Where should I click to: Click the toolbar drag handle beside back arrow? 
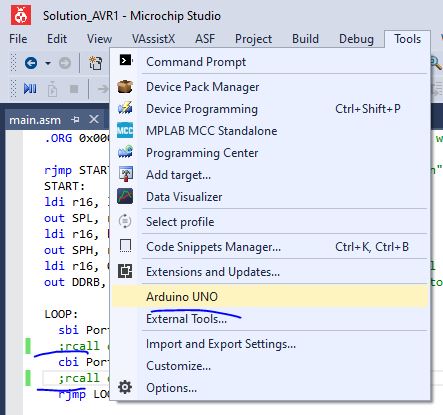coord(13,62)
